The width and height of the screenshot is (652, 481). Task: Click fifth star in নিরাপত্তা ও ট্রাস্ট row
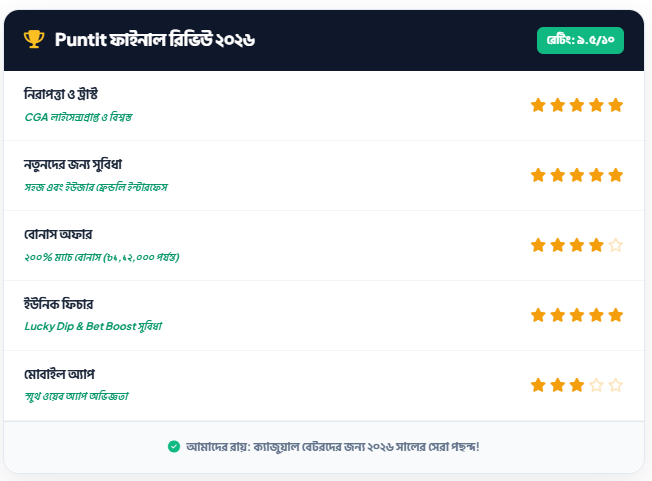tap(616, 105)
